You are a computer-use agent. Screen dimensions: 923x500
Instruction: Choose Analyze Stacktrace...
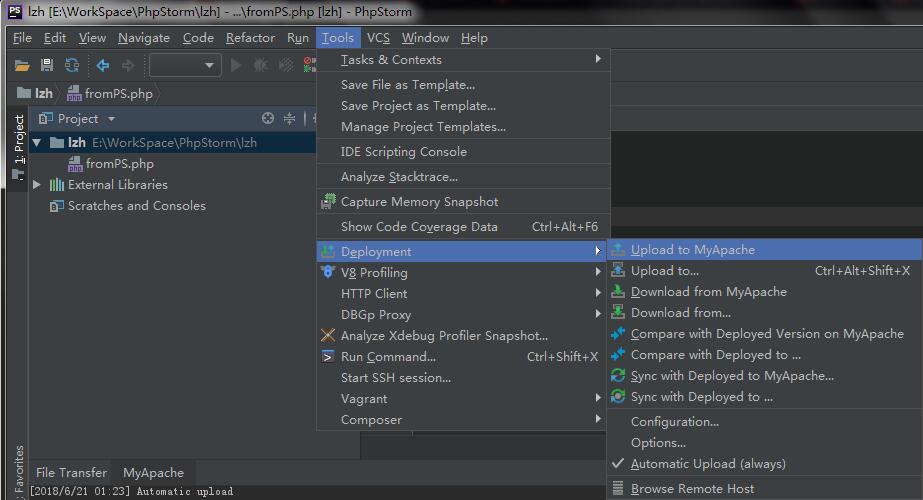[463, 177]
